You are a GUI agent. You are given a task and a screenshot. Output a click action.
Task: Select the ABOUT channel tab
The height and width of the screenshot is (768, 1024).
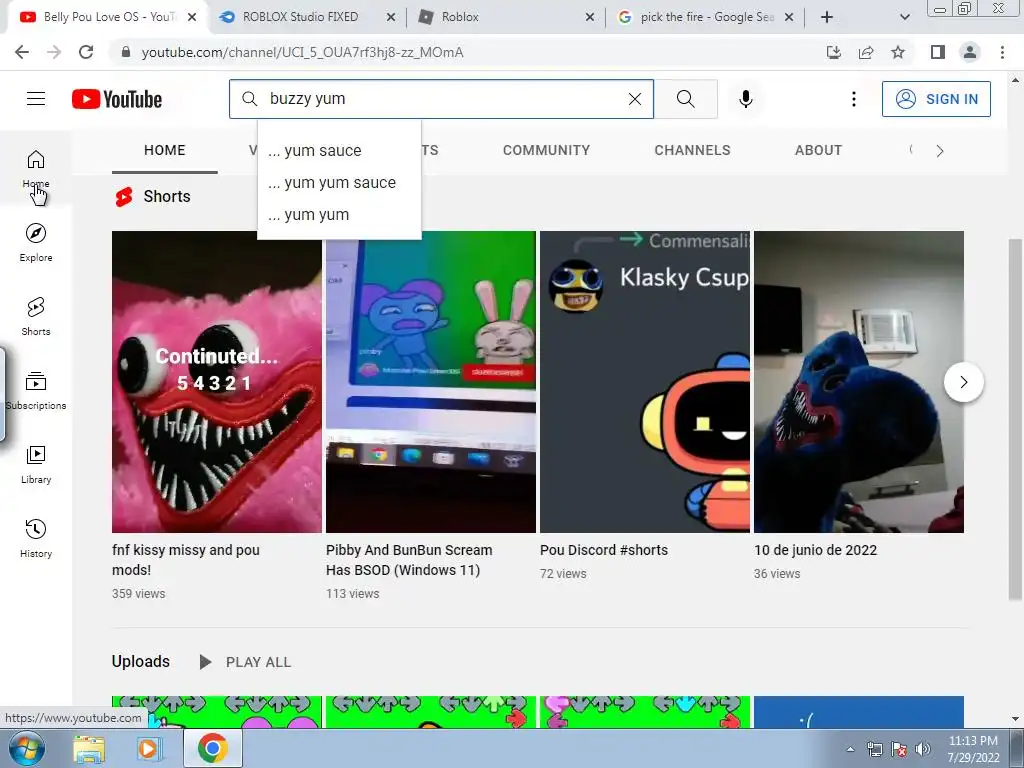(x=818, y=150)
